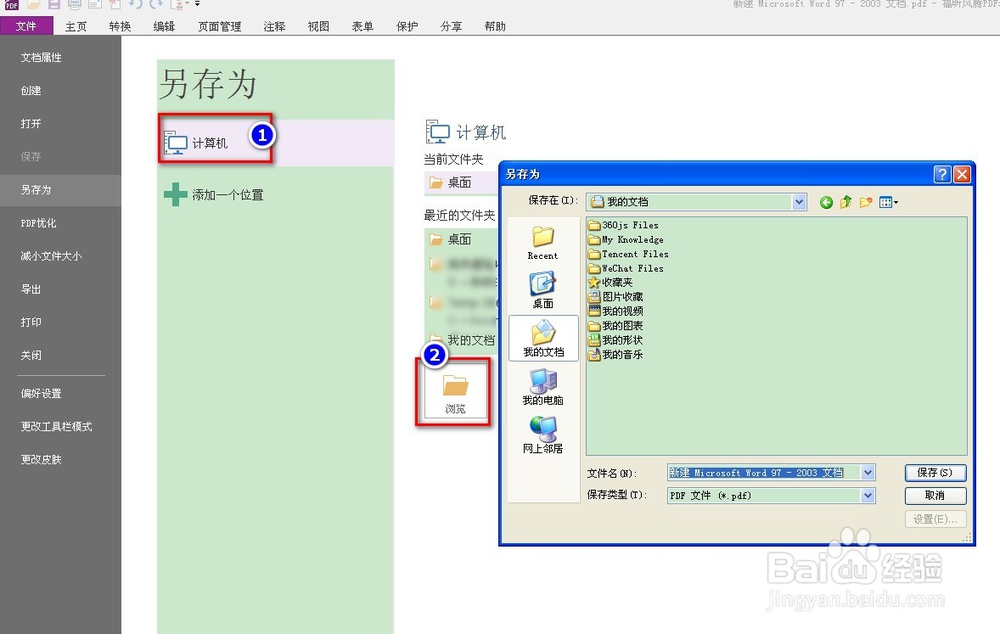1000x634 pixels.
Task: Create a new folder using the toolbar icon
Action: tap(866, 201)
